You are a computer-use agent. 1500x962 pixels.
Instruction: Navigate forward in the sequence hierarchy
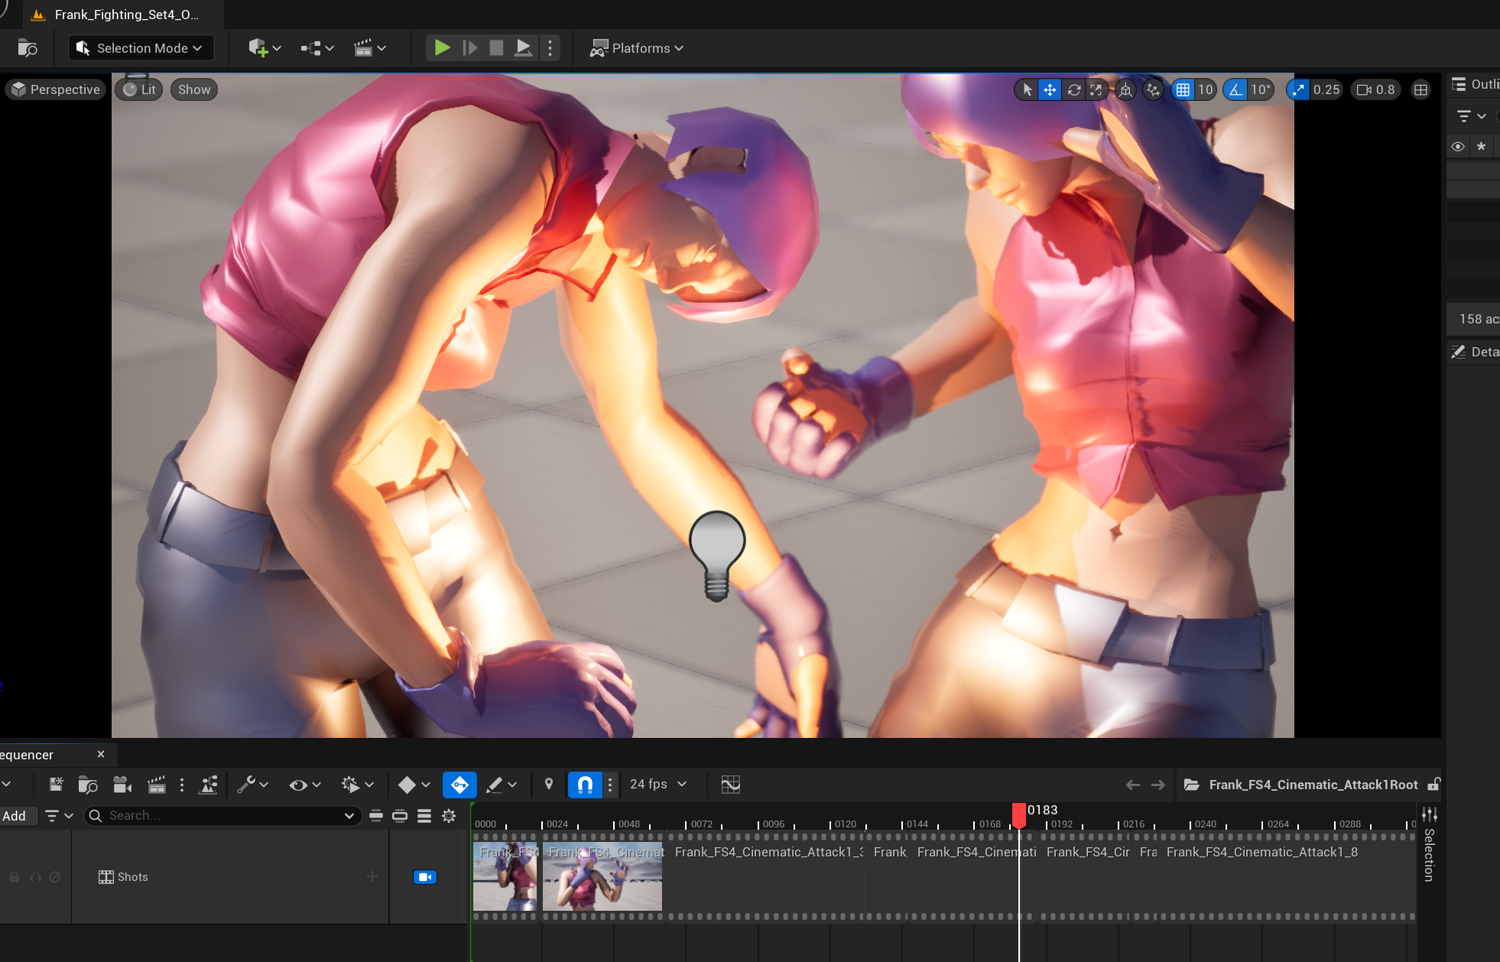pyautogui.click(x=1158, y=785)
